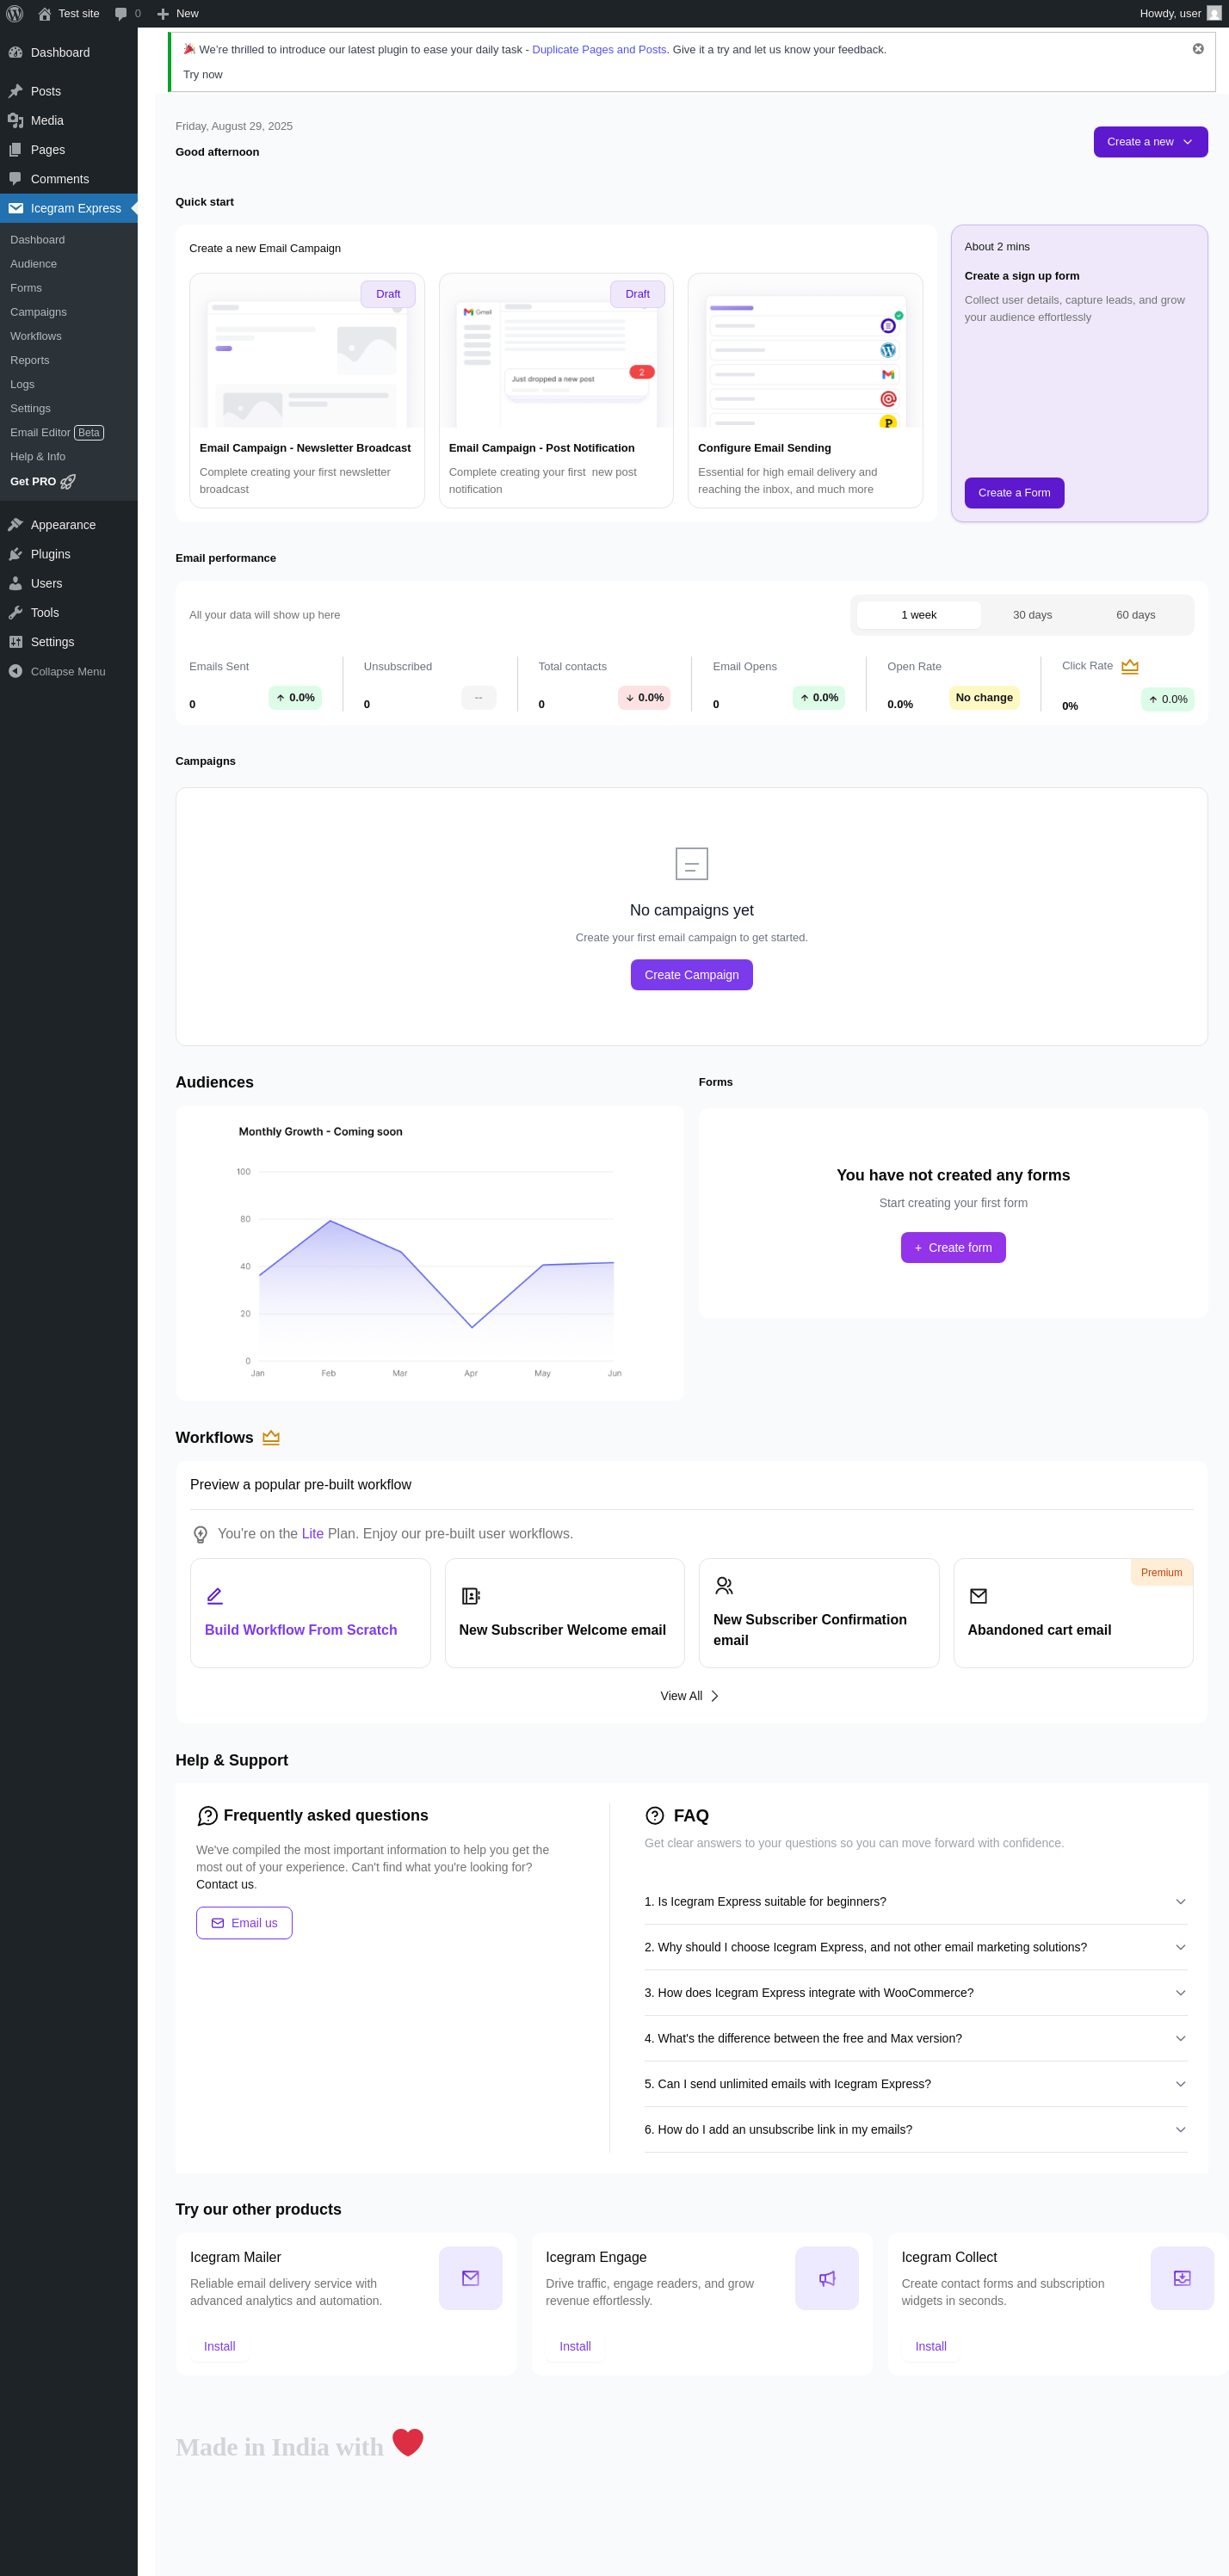Click the Workflows premium crown icon

(x=271, y=1437)
